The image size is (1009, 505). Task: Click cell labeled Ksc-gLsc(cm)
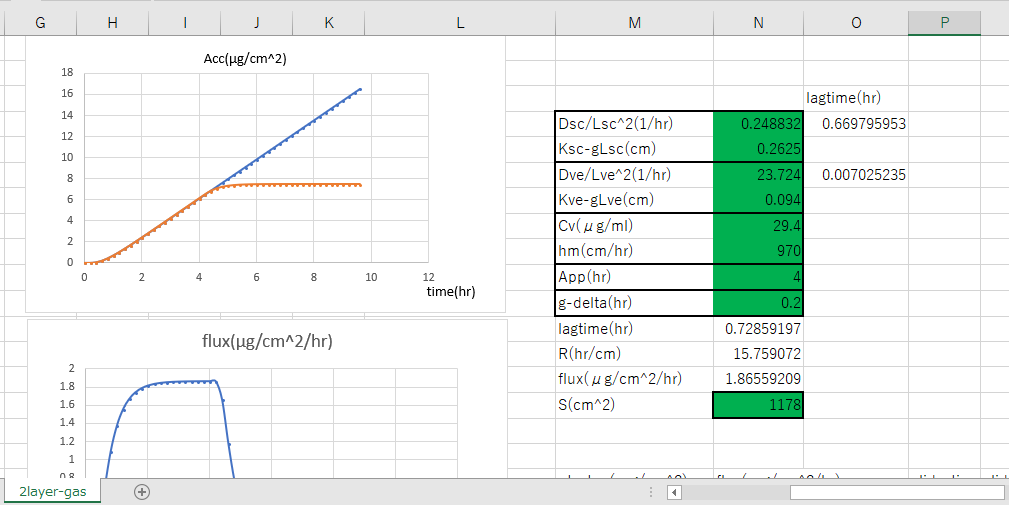pos(634,149)
